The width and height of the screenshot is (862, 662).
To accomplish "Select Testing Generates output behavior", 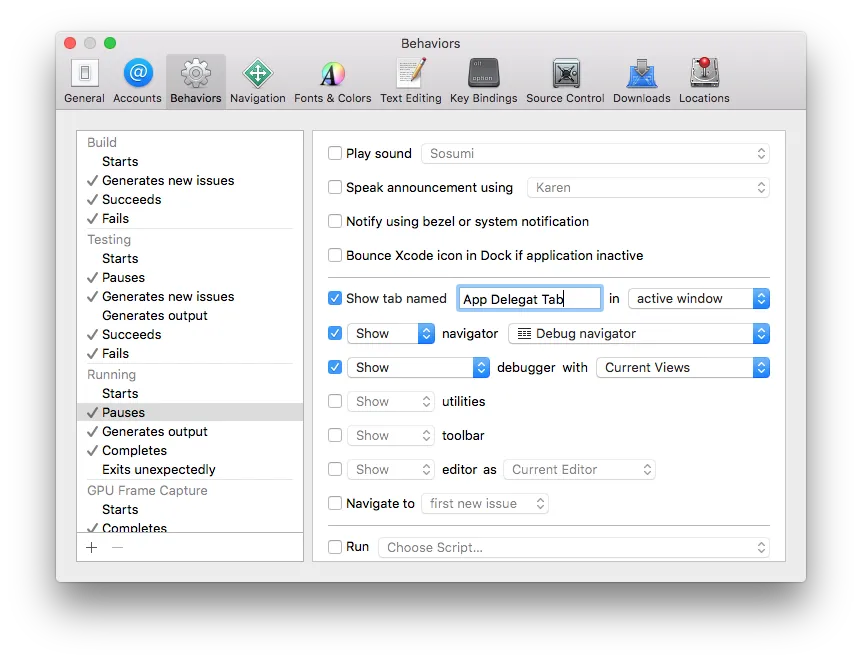I will pyautogui.click(x=190, y=316).
